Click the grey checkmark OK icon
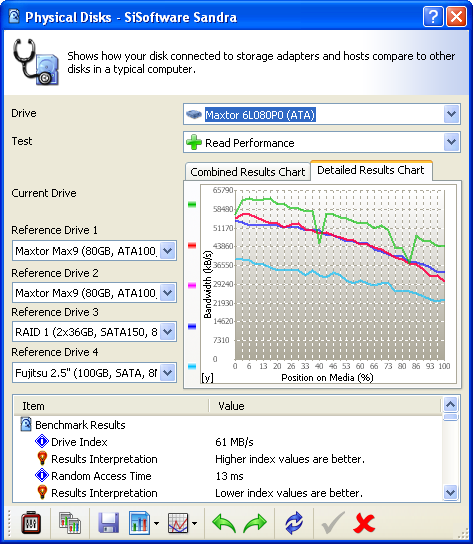Screen dimensions: 473x544 click(x=333, y=522)
